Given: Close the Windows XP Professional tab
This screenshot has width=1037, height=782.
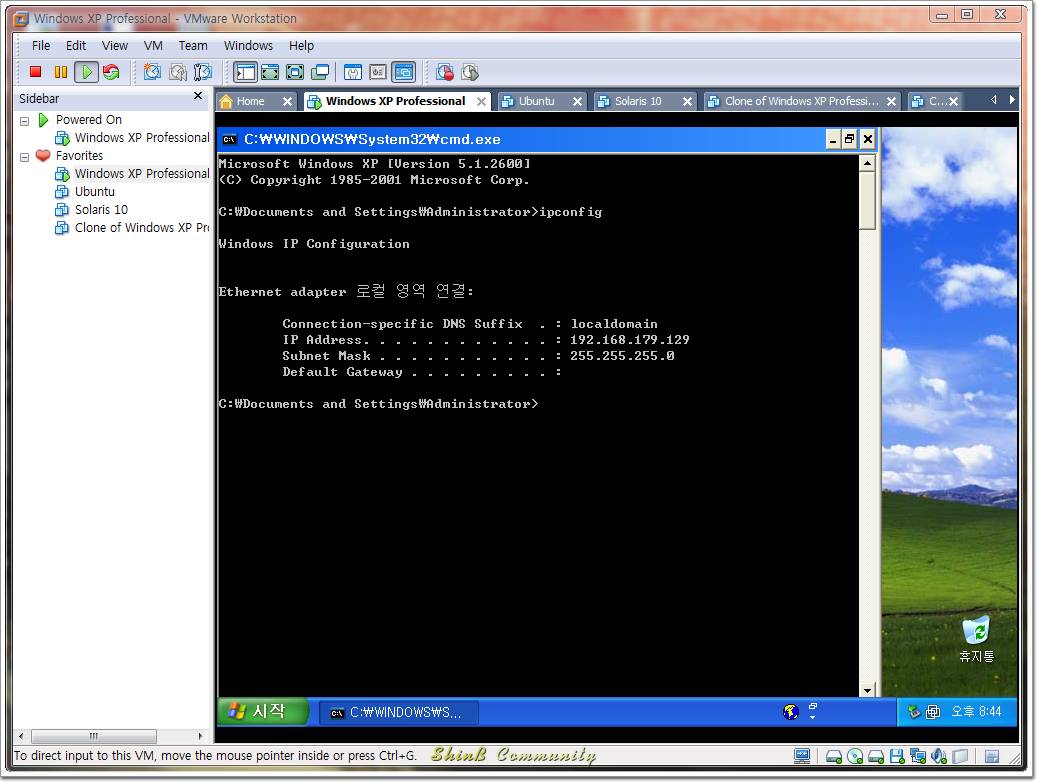Looking at the screenshot, I should 481,101.
